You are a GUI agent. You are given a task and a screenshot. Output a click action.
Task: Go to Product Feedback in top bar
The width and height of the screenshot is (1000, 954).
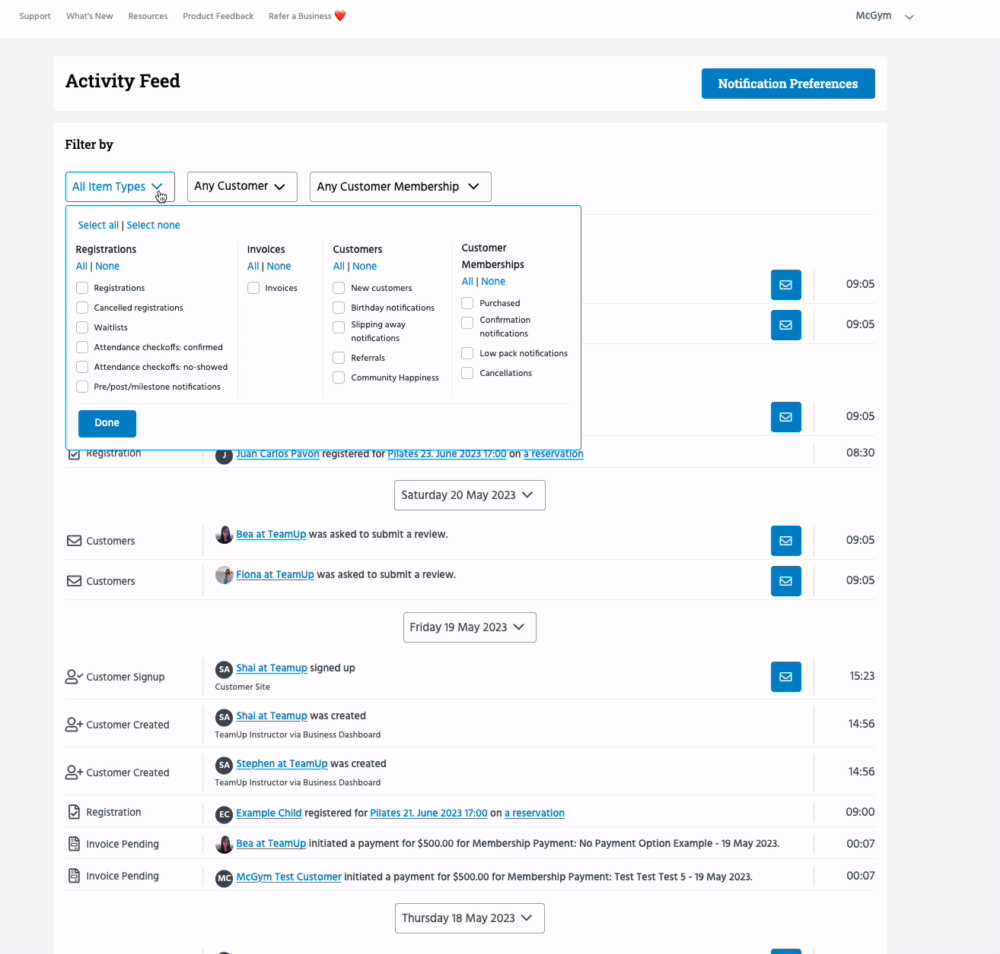pyautogui.click(x=218, y=16)
